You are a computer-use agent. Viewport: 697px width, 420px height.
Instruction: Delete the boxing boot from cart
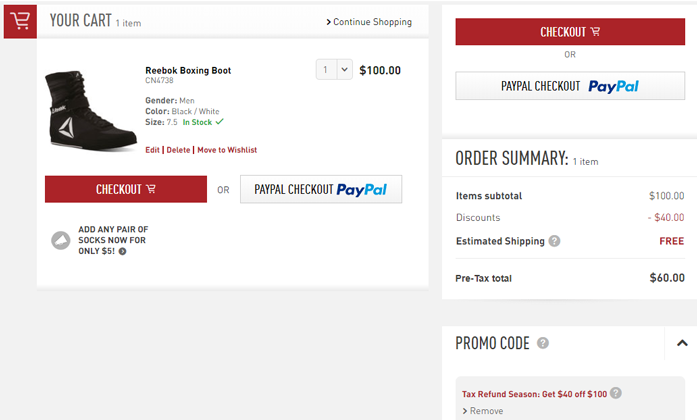pyautogui.click(x=178, y=150)
